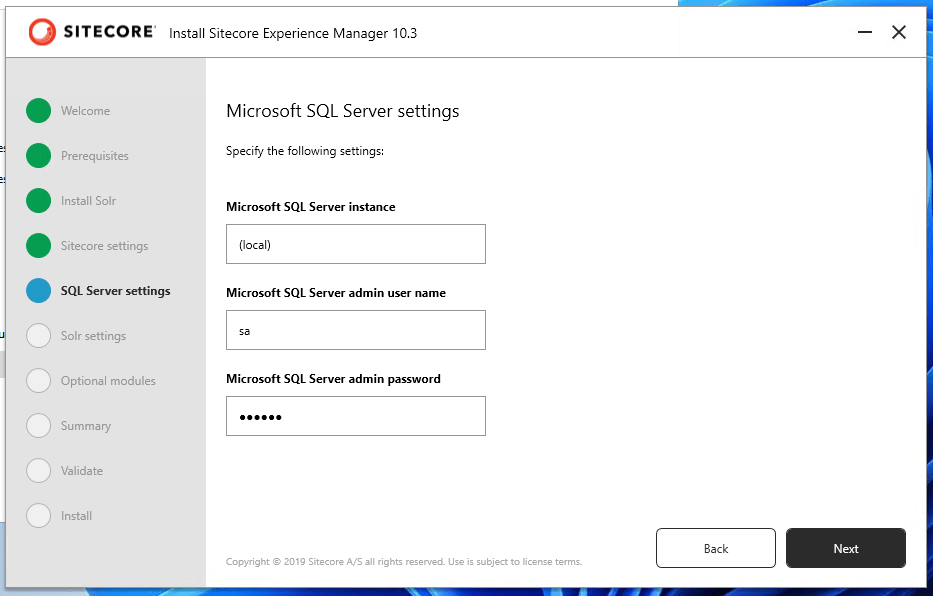Select the empty Optional modules step circle
Image resolution: width=933 pixels, height=596 pixels.
point(38,381)
